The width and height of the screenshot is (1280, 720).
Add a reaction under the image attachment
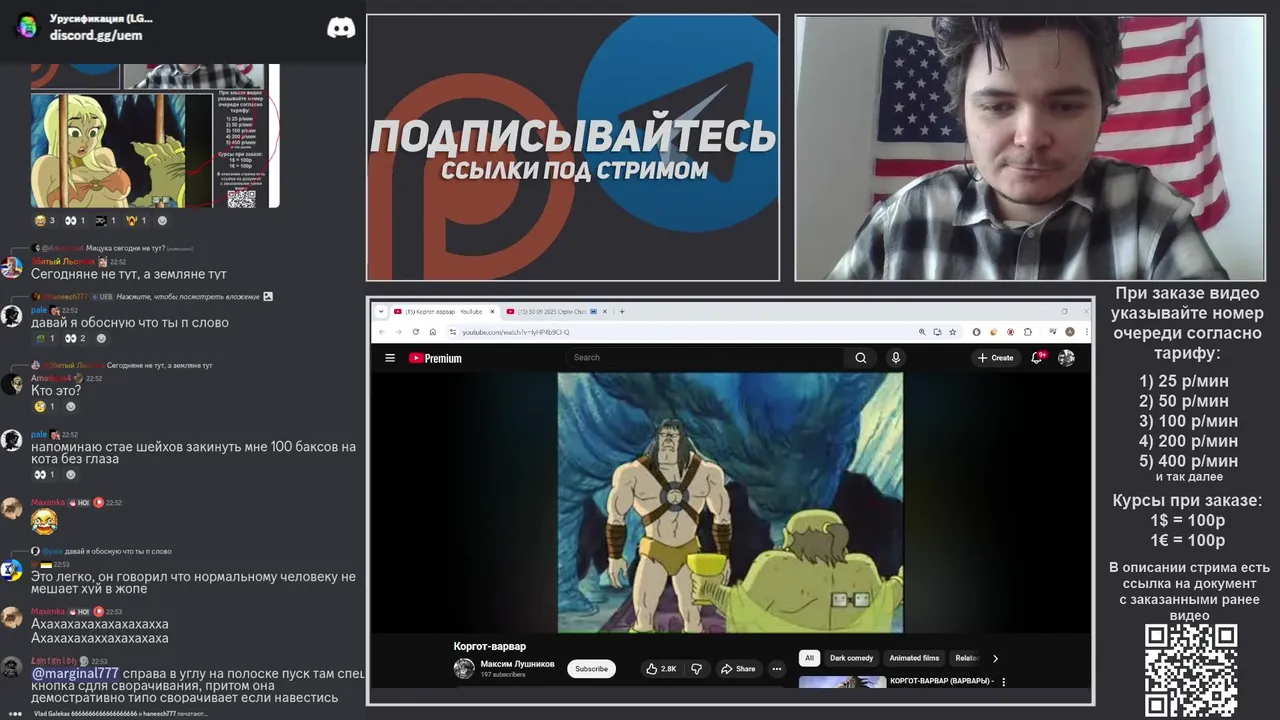coord(162,221)
